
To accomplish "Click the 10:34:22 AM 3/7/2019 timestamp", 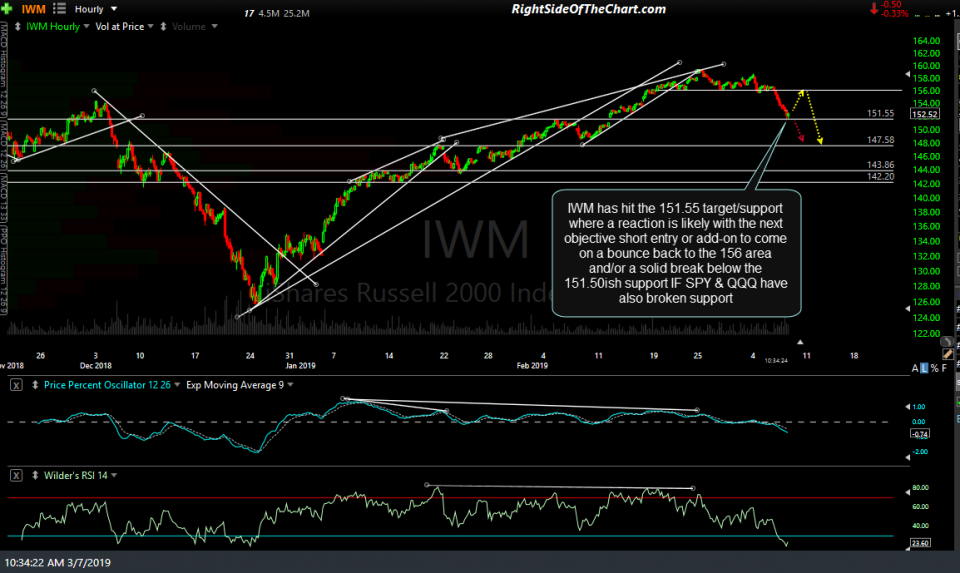I will (58, 563).
